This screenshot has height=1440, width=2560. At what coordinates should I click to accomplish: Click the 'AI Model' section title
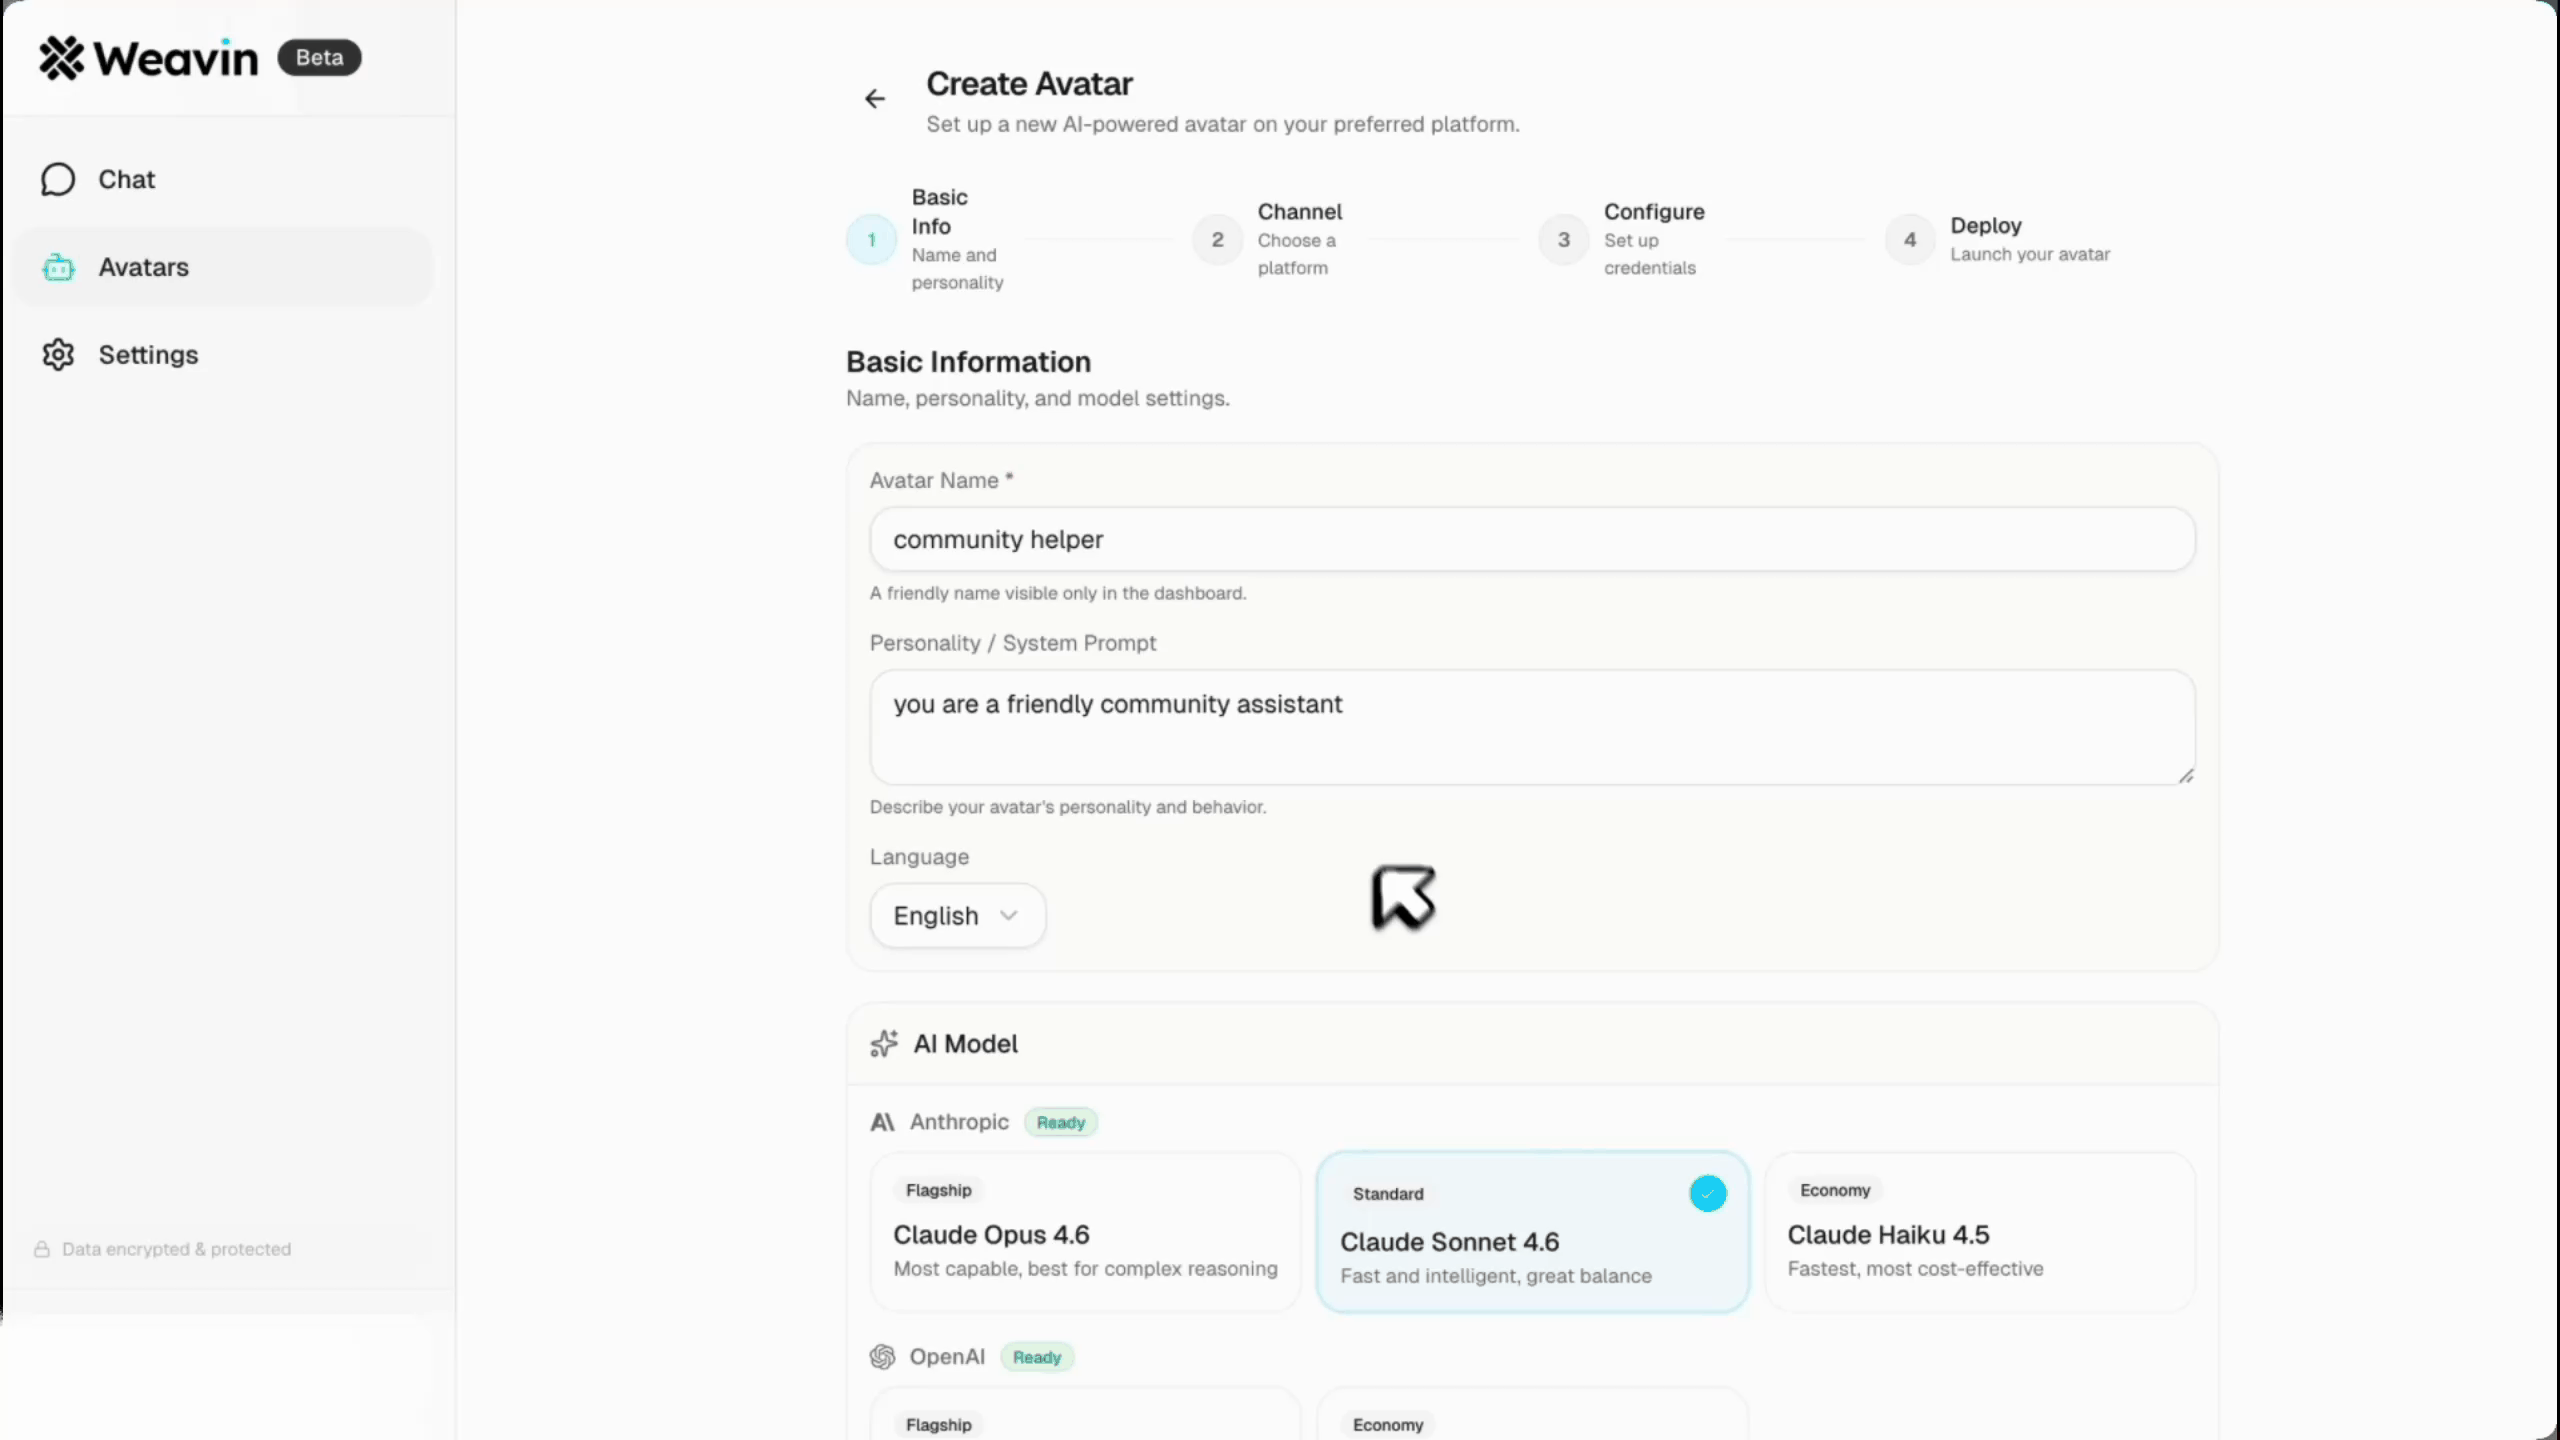click(x=965, y=1044)
